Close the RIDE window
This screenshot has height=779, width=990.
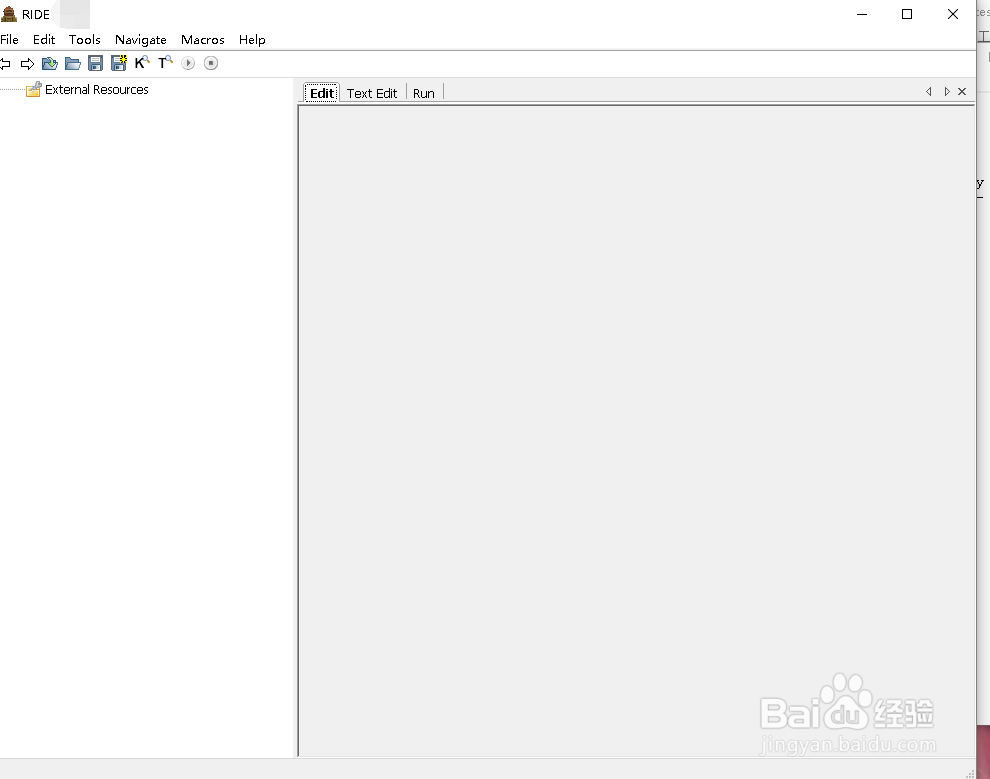coord(953,14)
